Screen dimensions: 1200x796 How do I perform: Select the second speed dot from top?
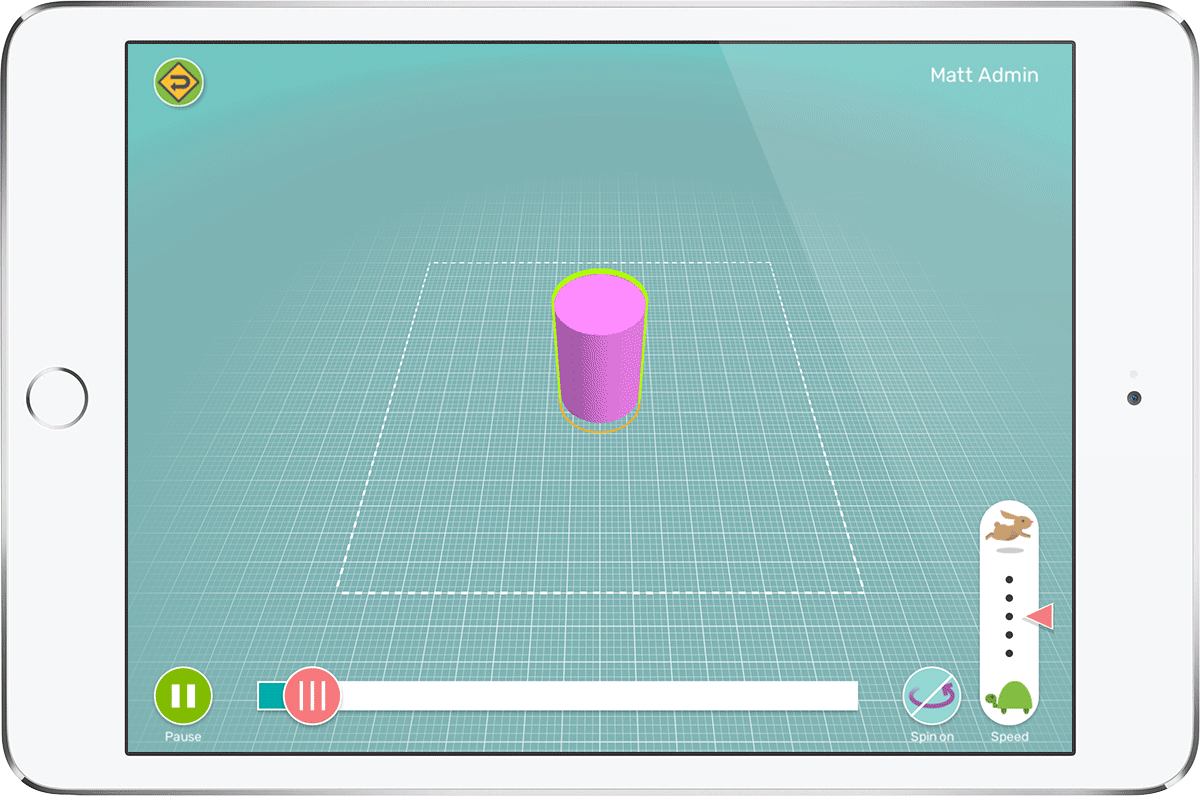(x=1009, y=598)
